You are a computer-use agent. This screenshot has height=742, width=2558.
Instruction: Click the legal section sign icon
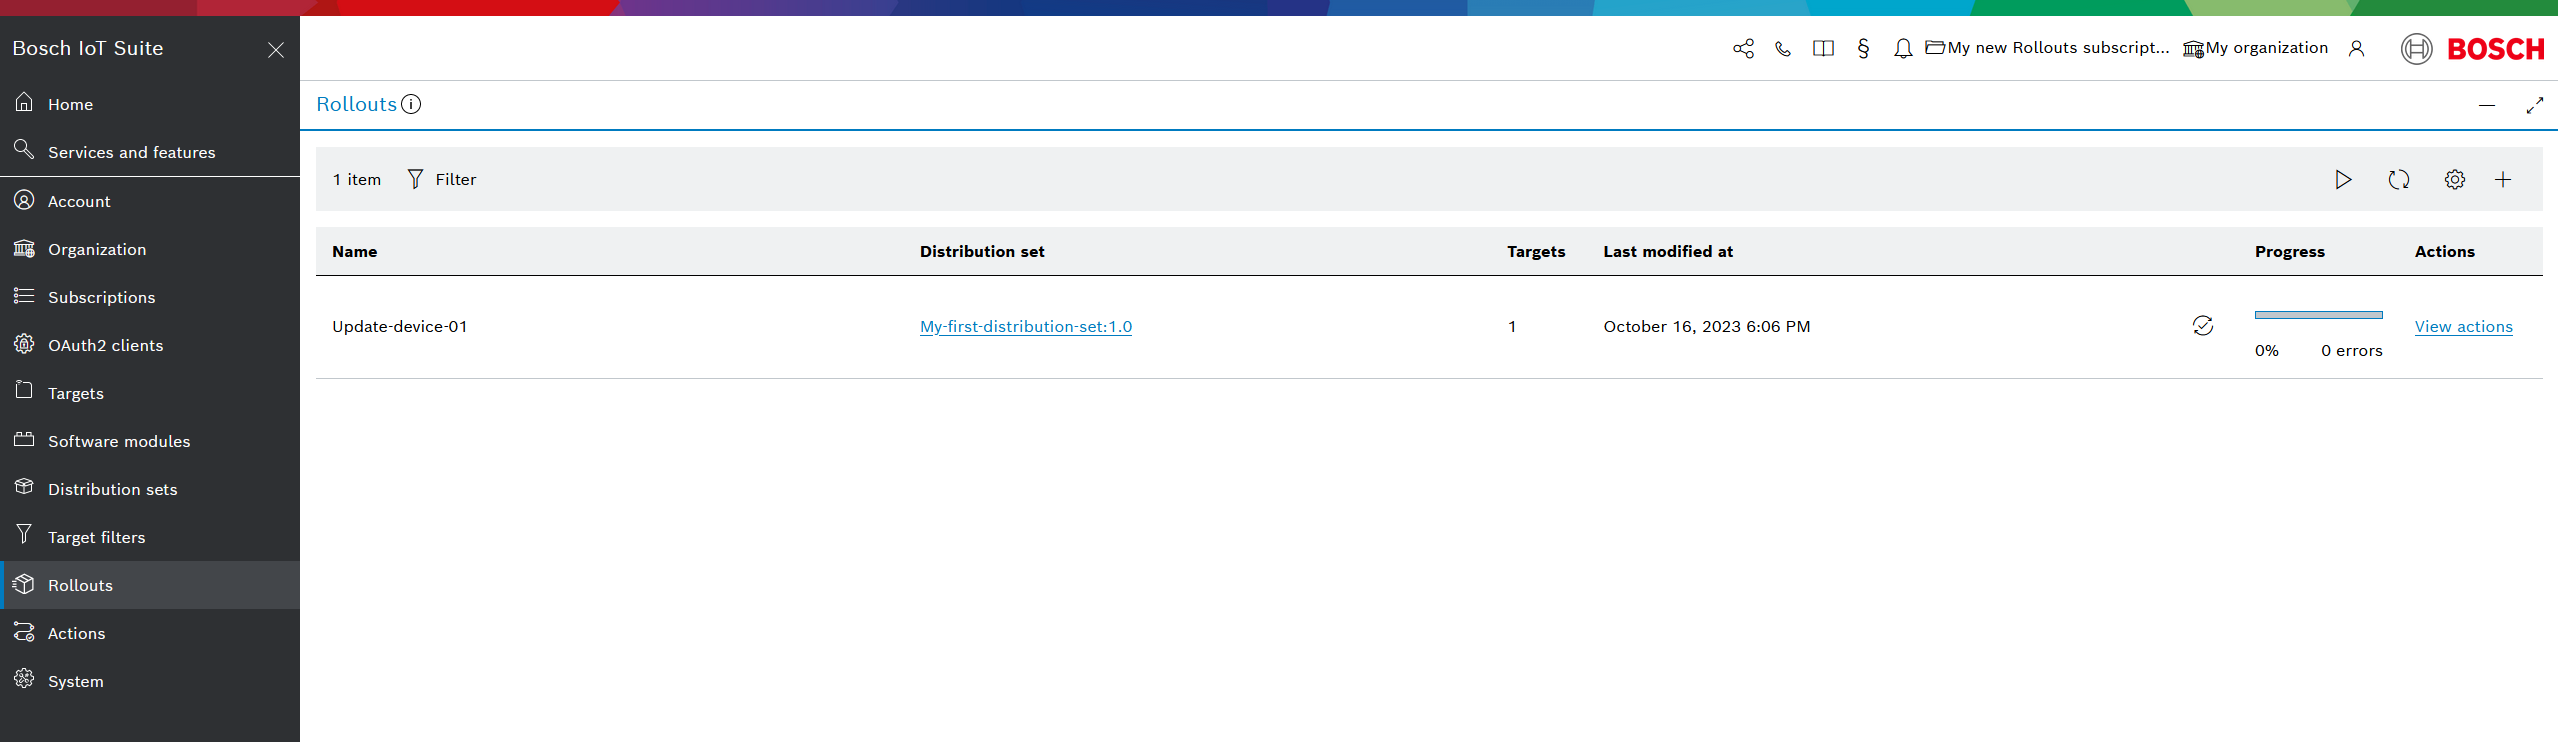(x=1863, y=49)
